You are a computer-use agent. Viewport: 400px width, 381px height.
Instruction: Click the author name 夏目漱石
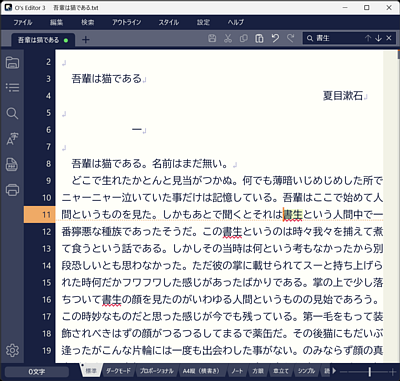pos(343,96)
